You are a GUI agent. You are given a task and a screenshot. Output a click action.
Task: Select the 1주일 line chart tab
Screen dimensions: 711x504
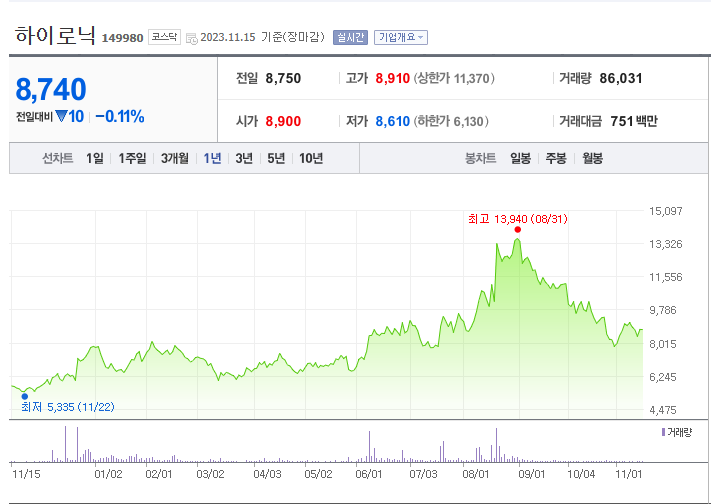pos(132,158)
